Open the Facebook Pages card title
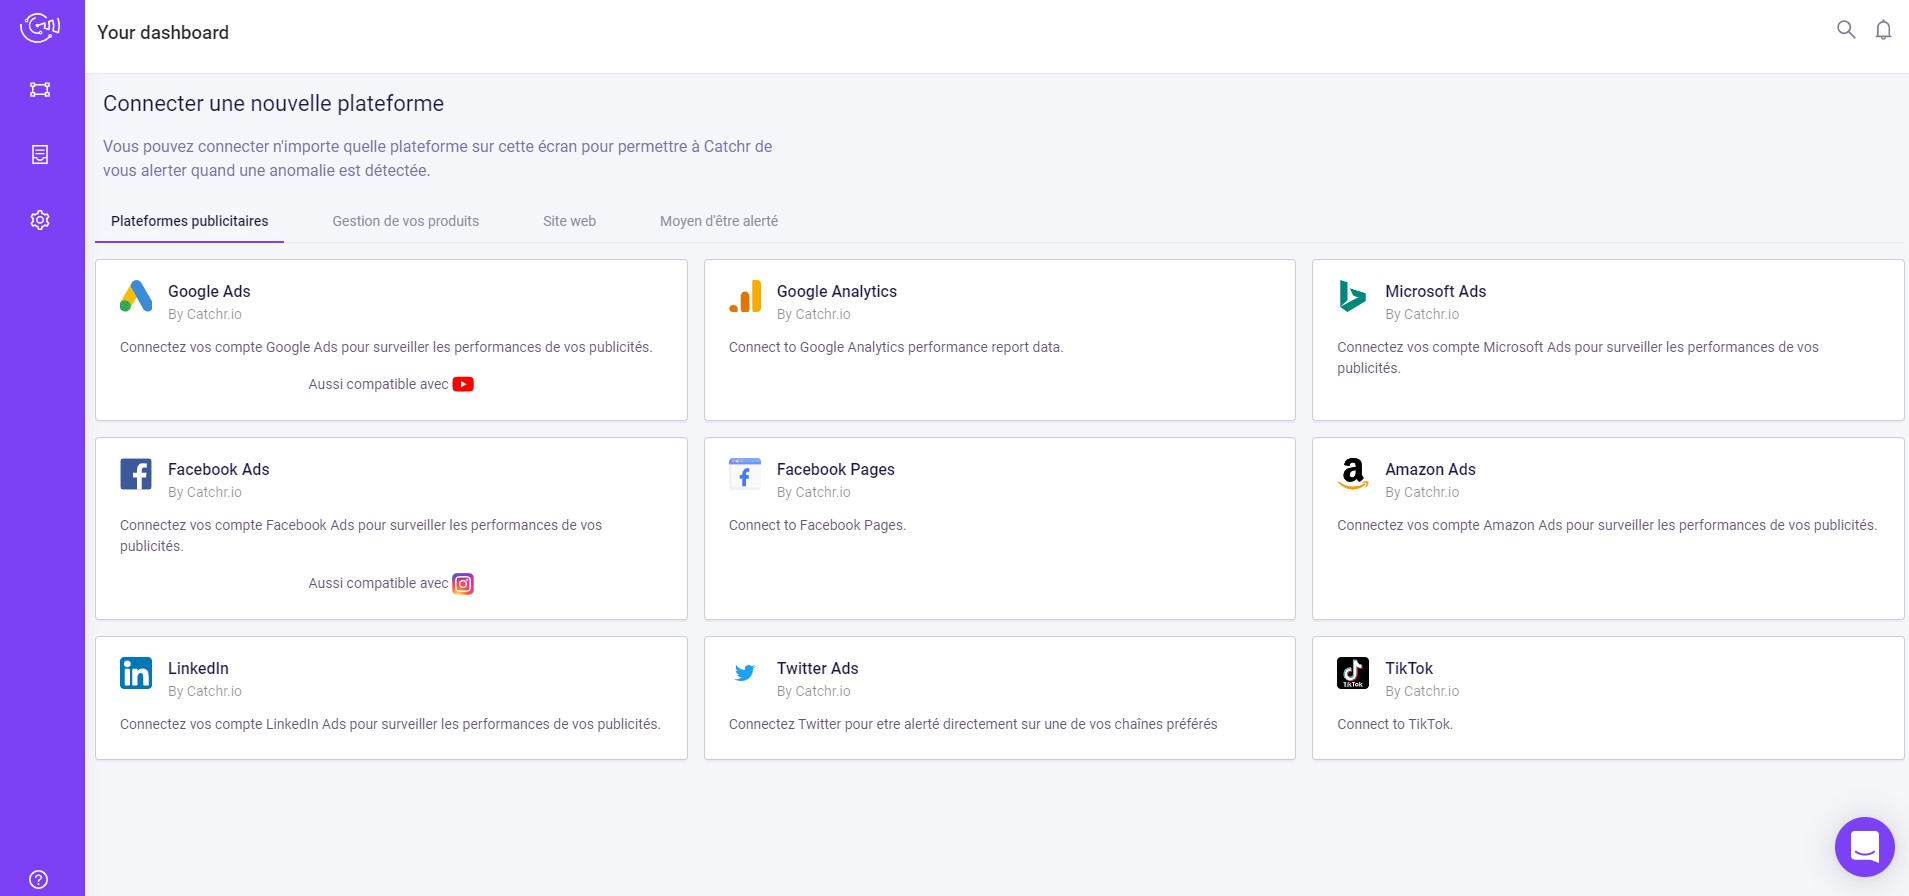Image resolution: width=1909 pixels, height=896 pixels. (x=836, y=469)
